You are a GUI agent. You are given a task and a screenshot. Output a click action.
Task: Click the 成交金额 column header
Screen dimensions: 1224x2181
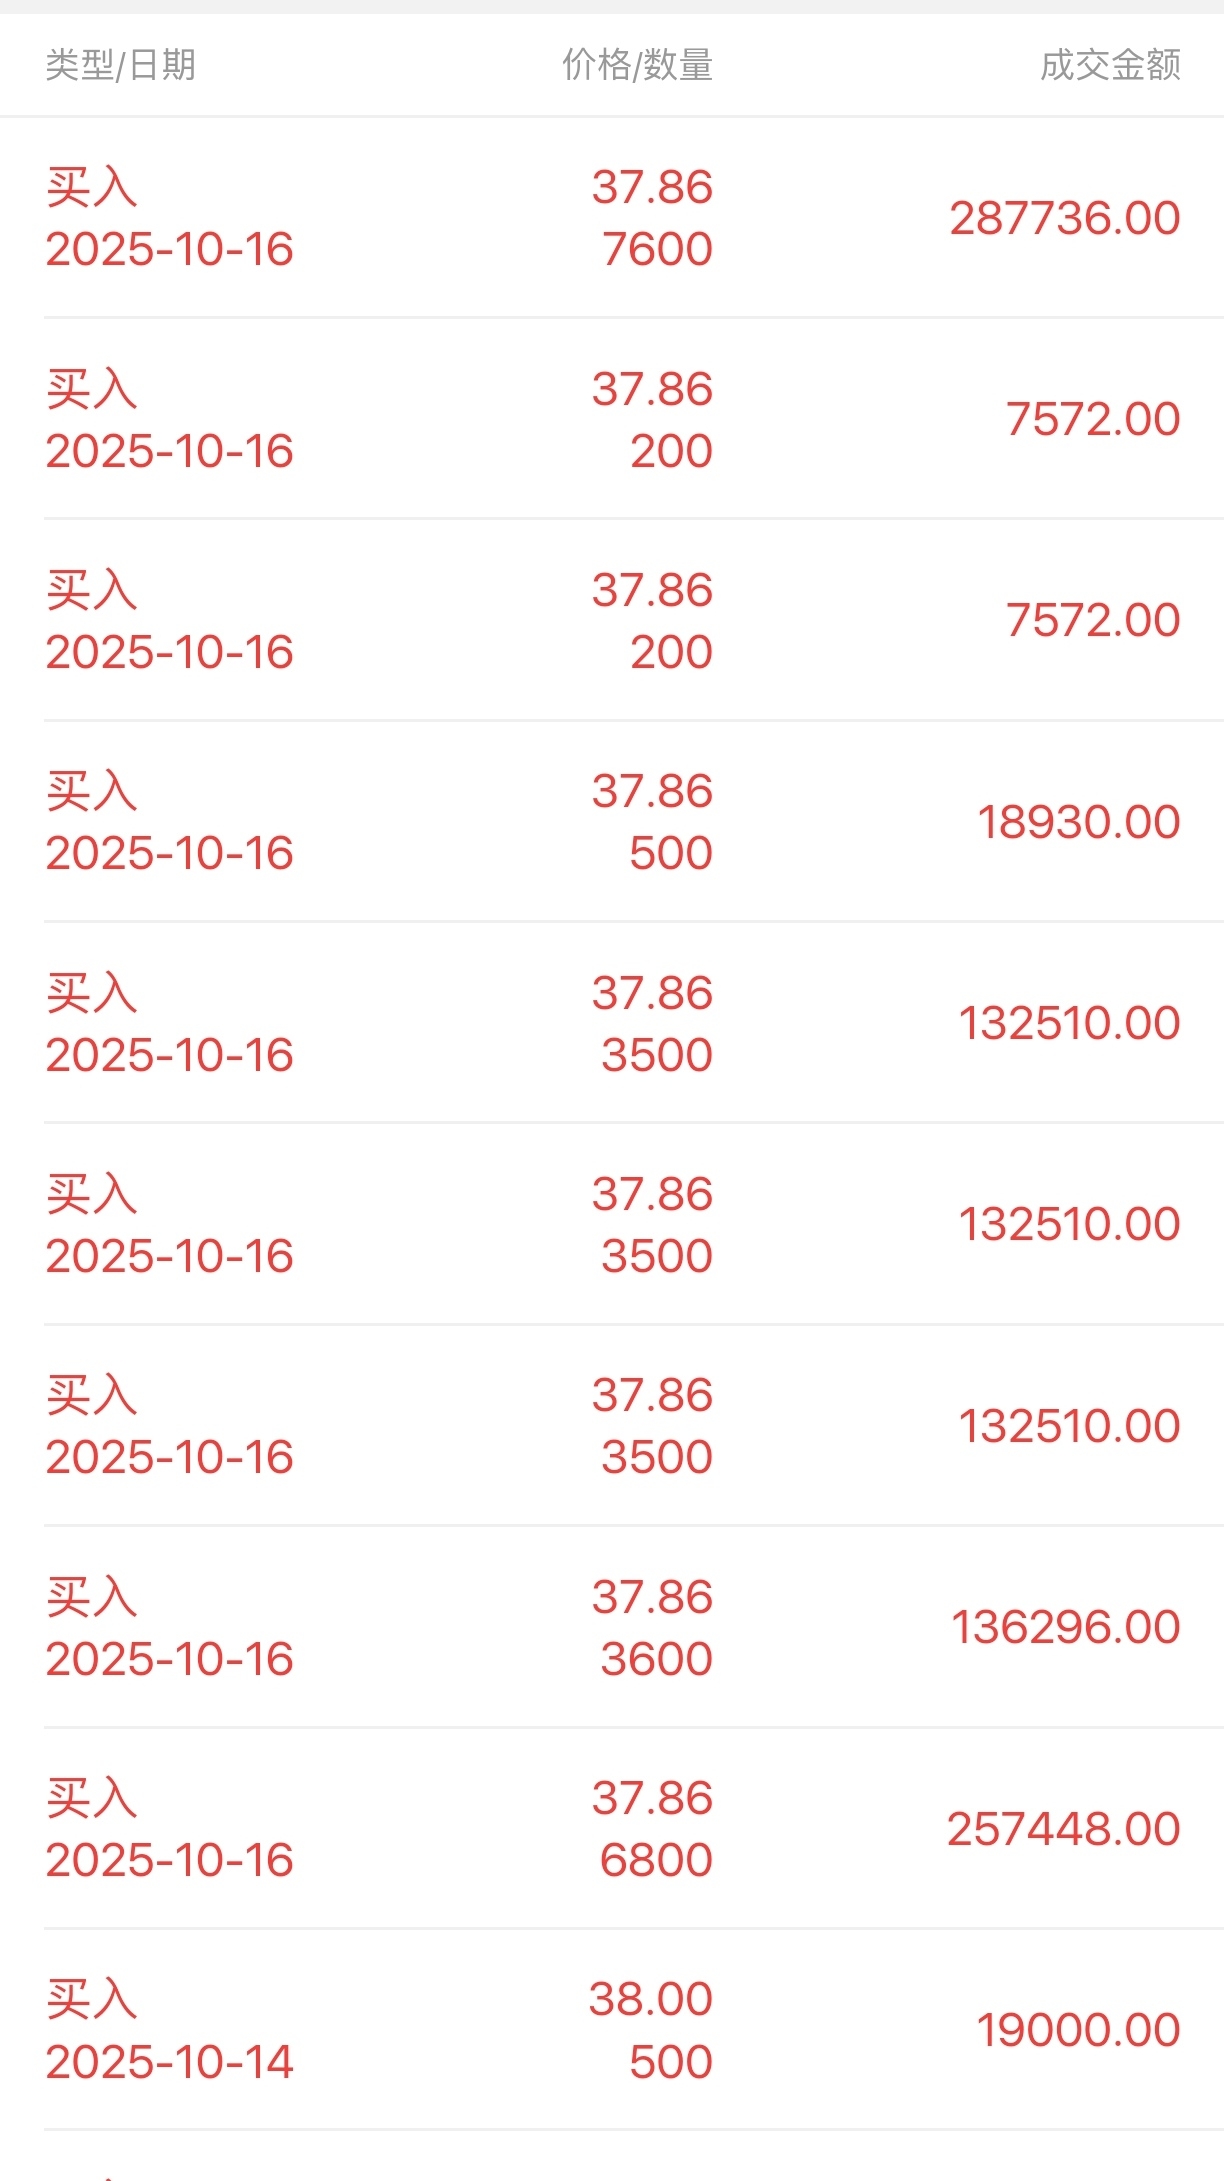pos(1110,65)
